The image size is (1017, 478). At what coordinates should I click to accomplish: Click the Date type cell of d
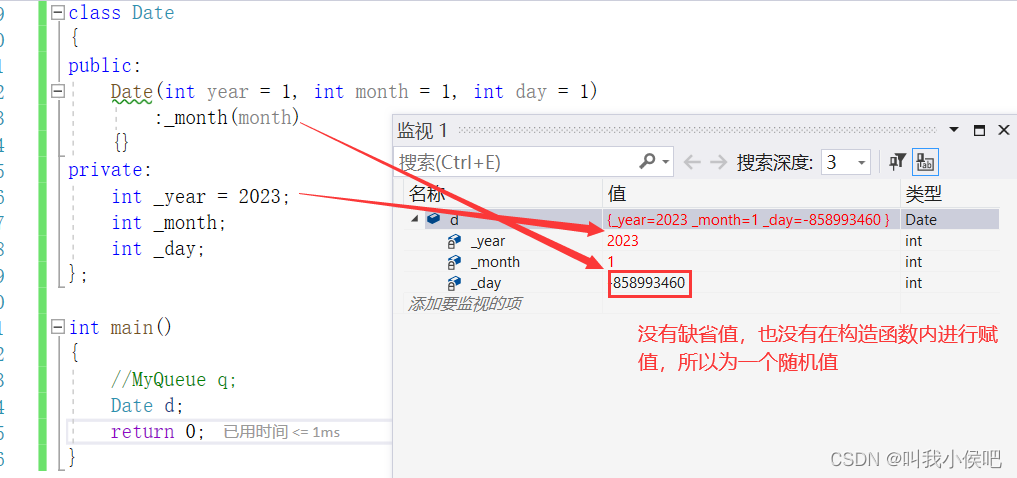click(x=921, y=220)
